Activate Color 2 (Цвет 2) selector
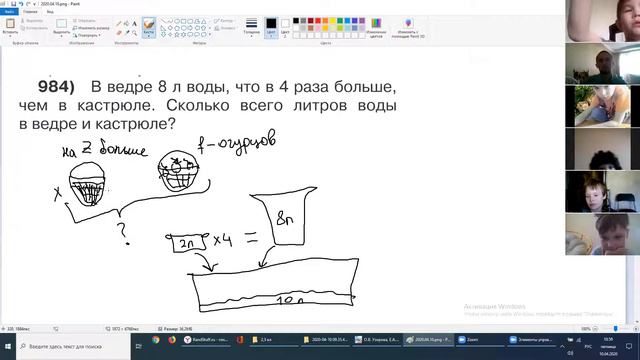This screenshot has width=640, height=360. pos(285,27)
